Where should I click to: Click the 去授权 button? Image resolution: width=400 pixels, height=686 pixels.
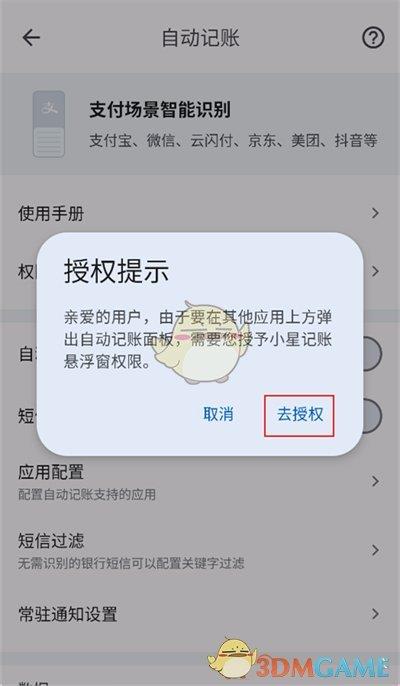point(299,416)
